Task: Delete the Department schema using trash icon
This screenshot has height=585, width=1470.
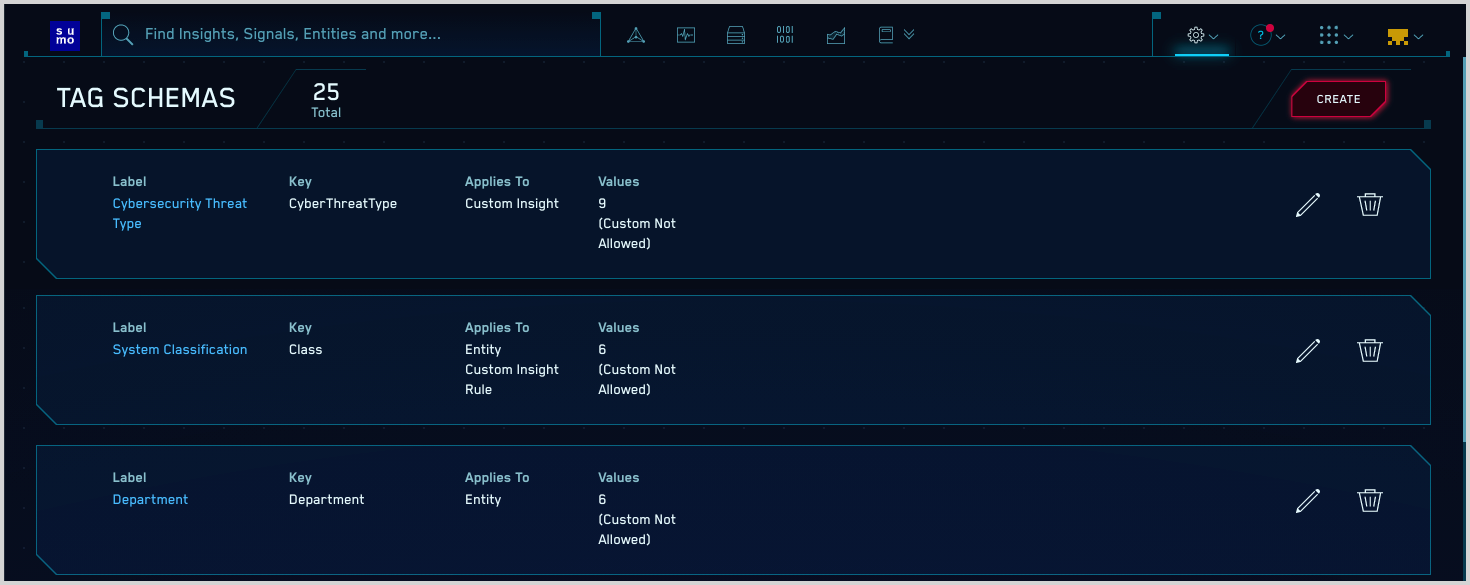Action: coord(1369,501)
